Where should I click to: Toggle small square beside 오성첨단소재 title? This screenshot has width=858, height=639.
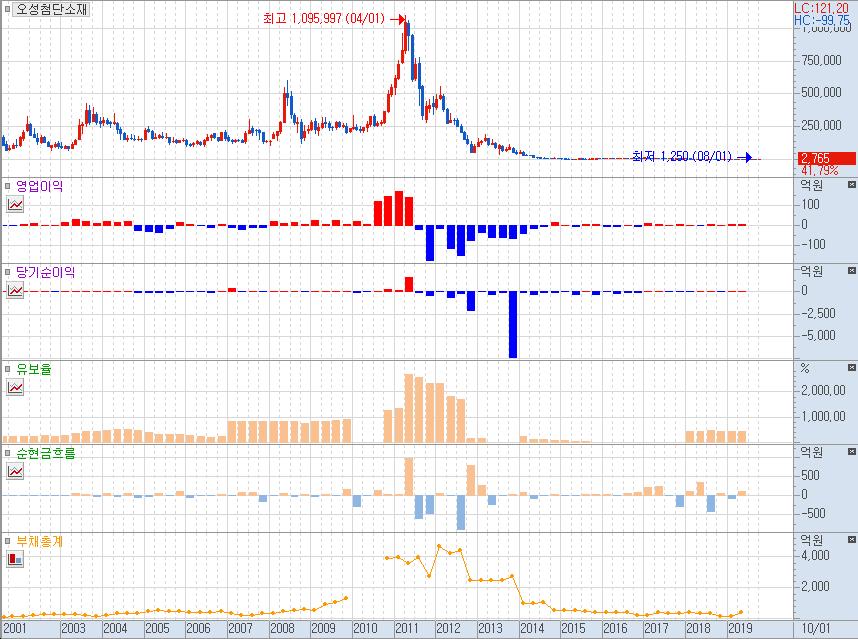point(7,9)
